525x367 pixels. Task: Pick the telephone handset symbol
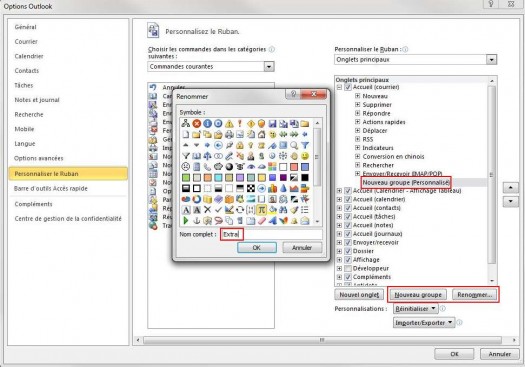point(207,167)
